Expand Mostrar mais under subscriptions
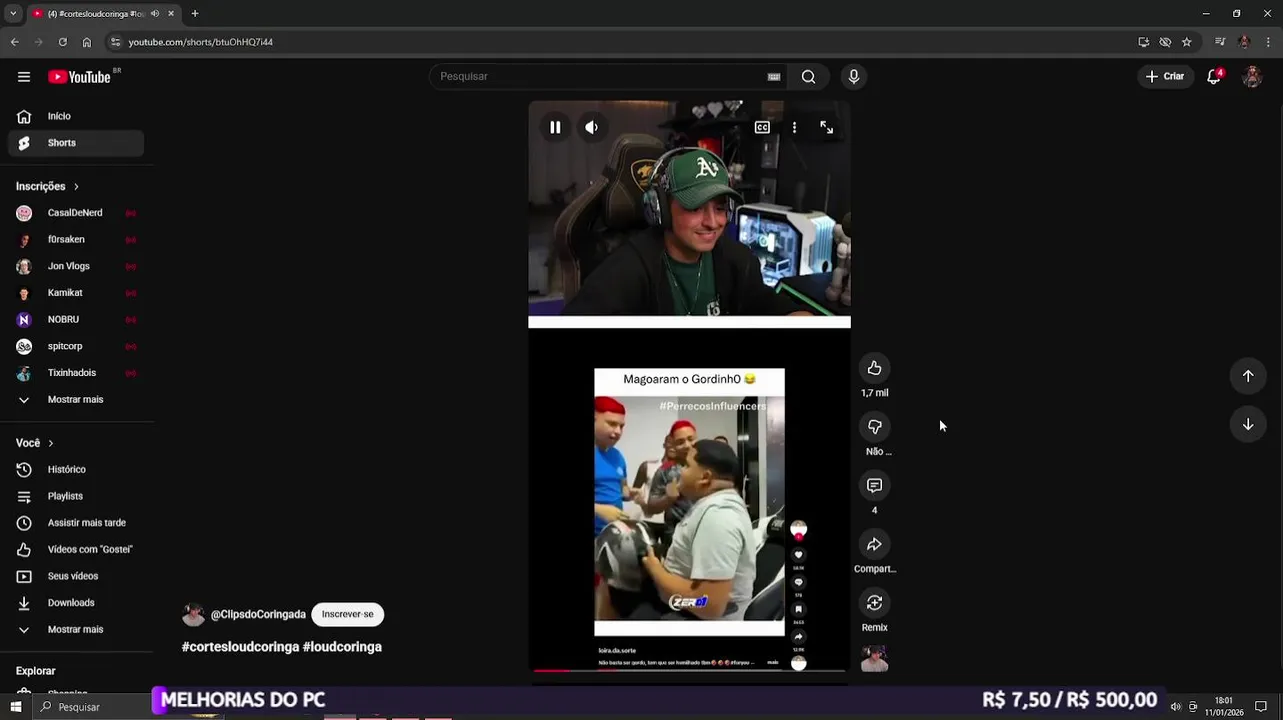The width and height of the screenshot is (1283, 720). pos(76,400)
